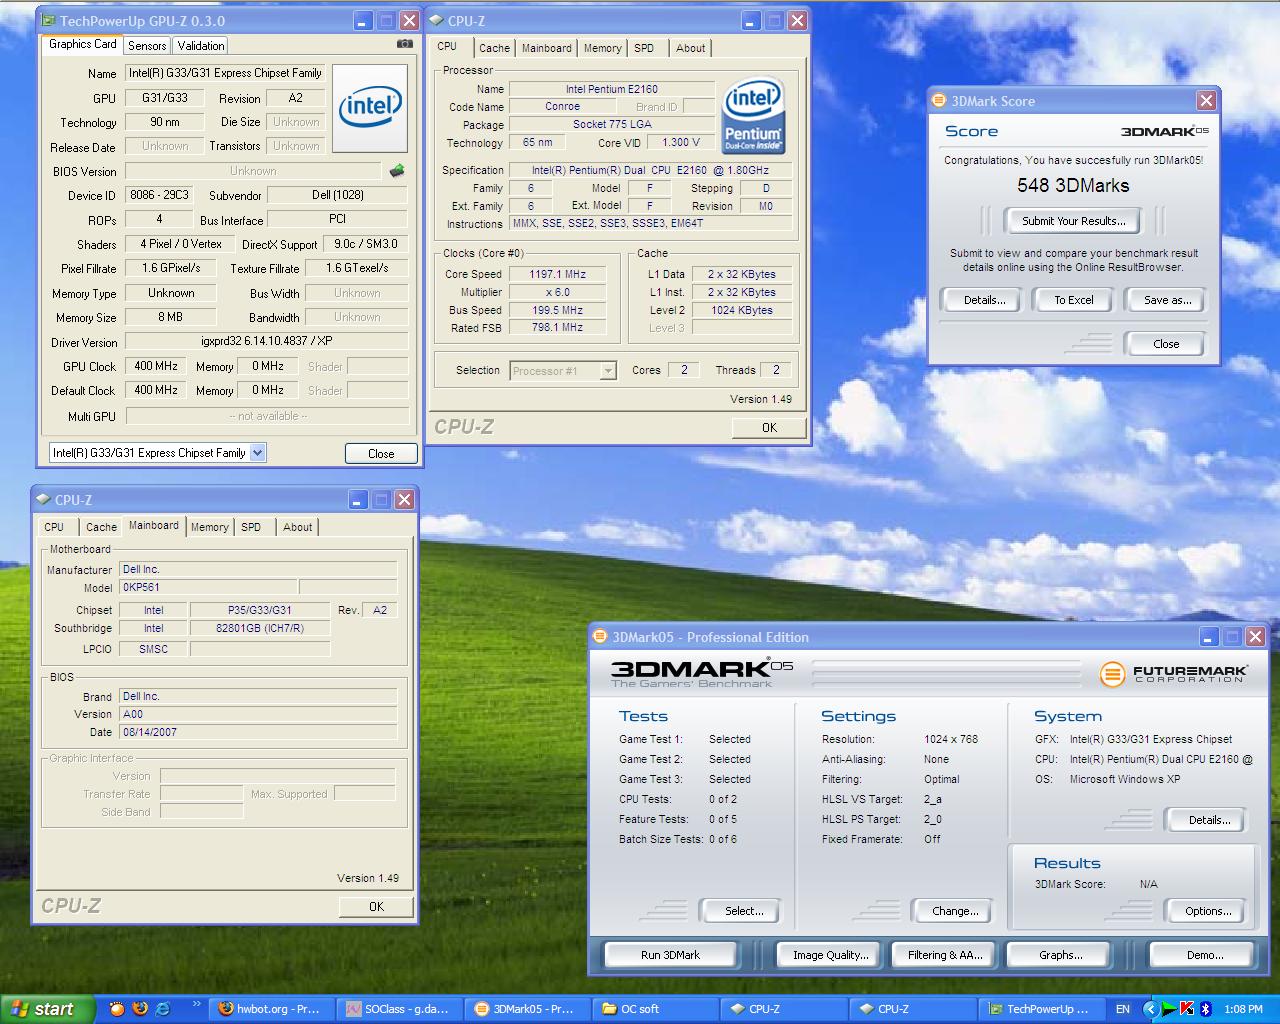
Task: Click To Excel button
Action: [x=1074, y=300]
